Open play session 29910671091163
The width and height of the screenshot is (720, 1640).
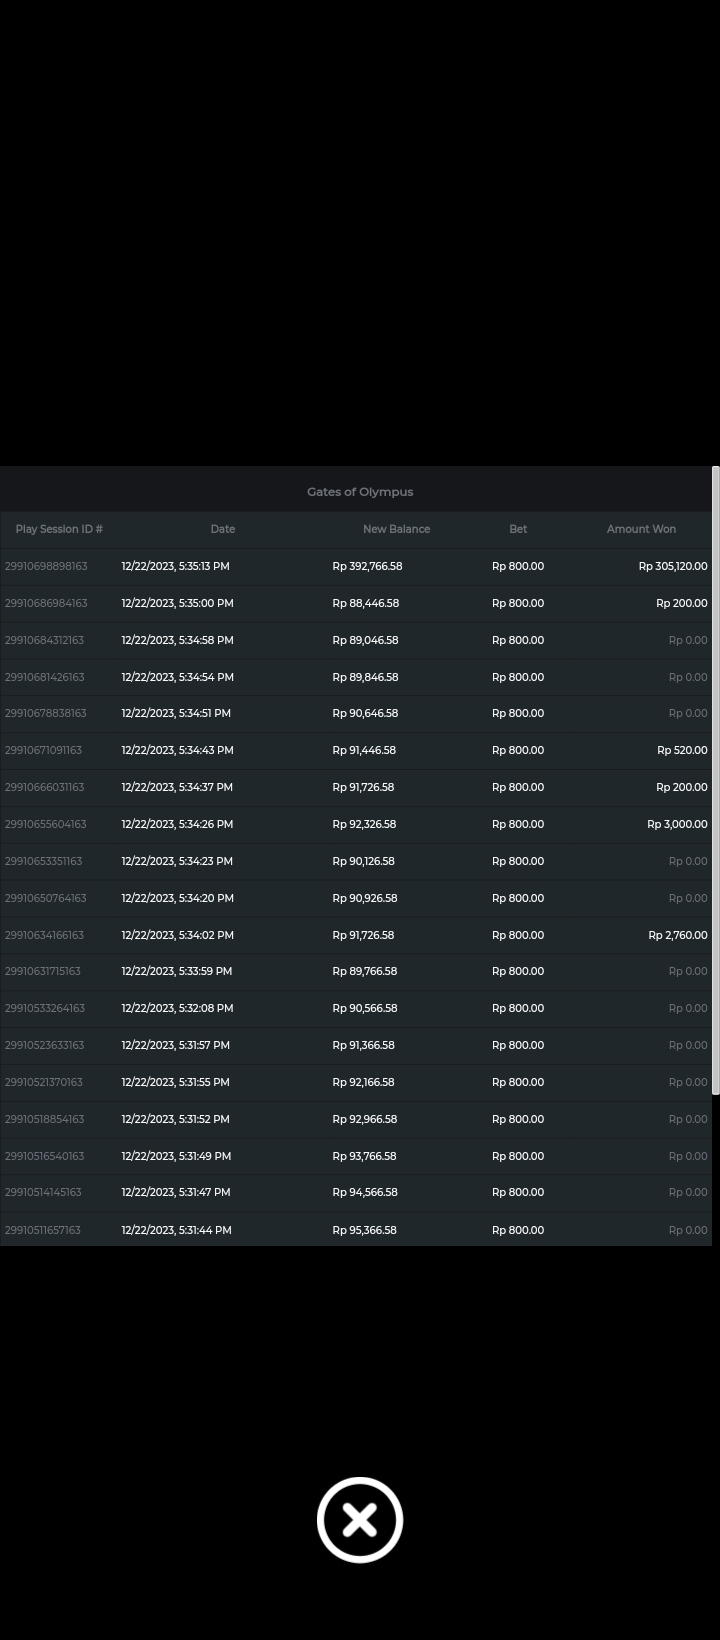click(44, 750)
